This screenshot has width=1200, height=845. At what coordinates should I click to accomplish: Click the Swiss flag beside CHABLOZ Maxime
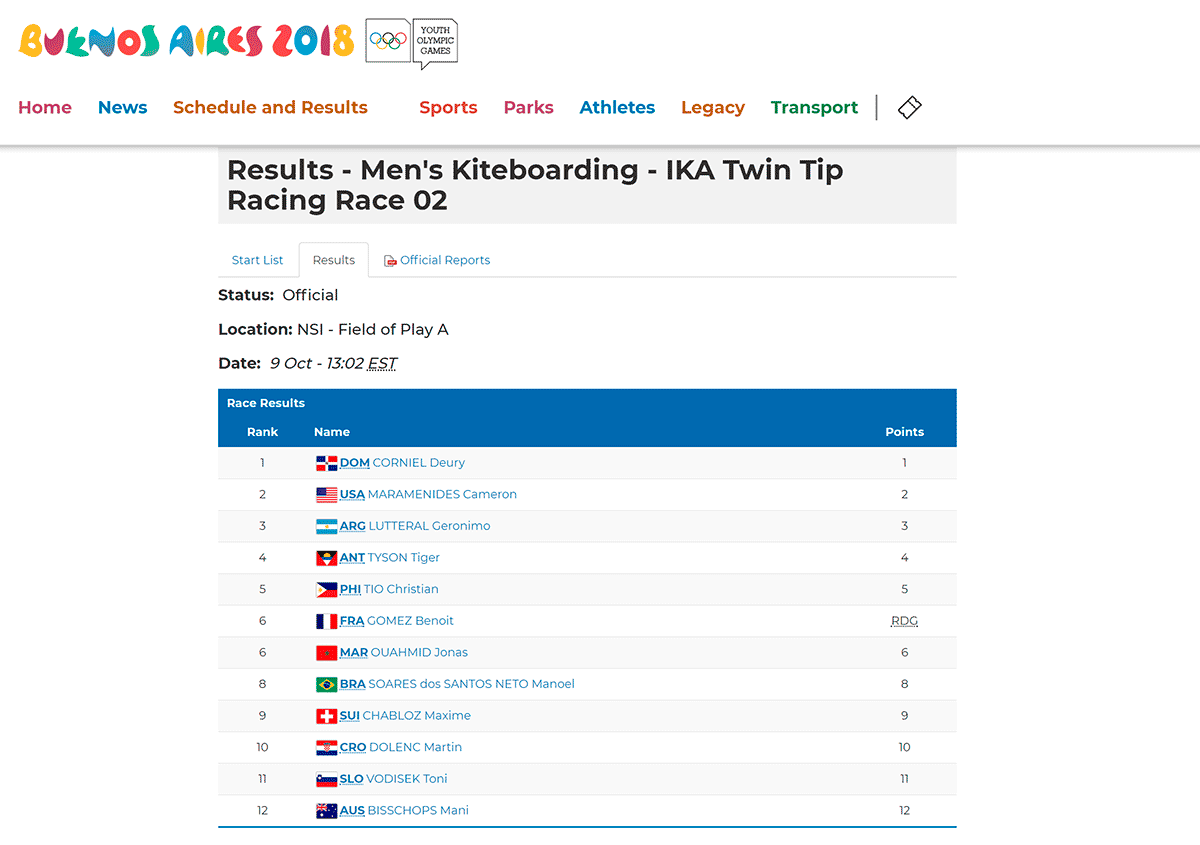click(x=327, y=716)
